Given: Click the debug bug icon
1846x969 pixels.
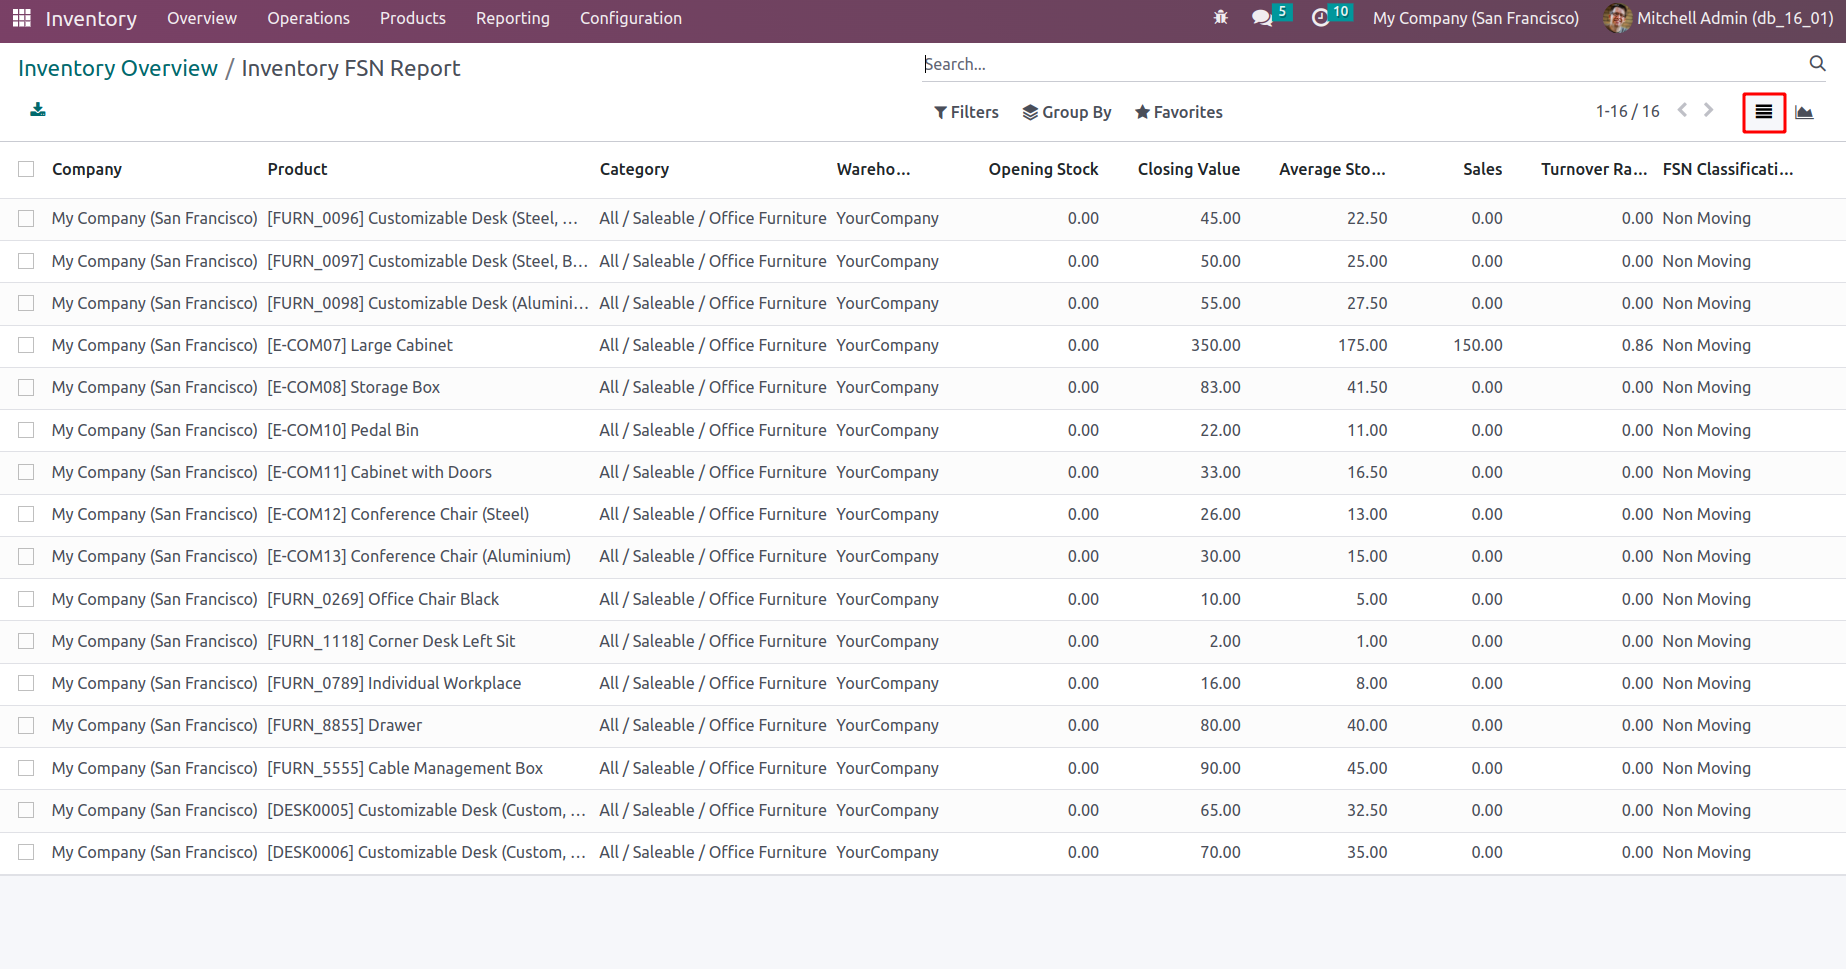Looking at the screenshot, I should tap(1220, 18).
